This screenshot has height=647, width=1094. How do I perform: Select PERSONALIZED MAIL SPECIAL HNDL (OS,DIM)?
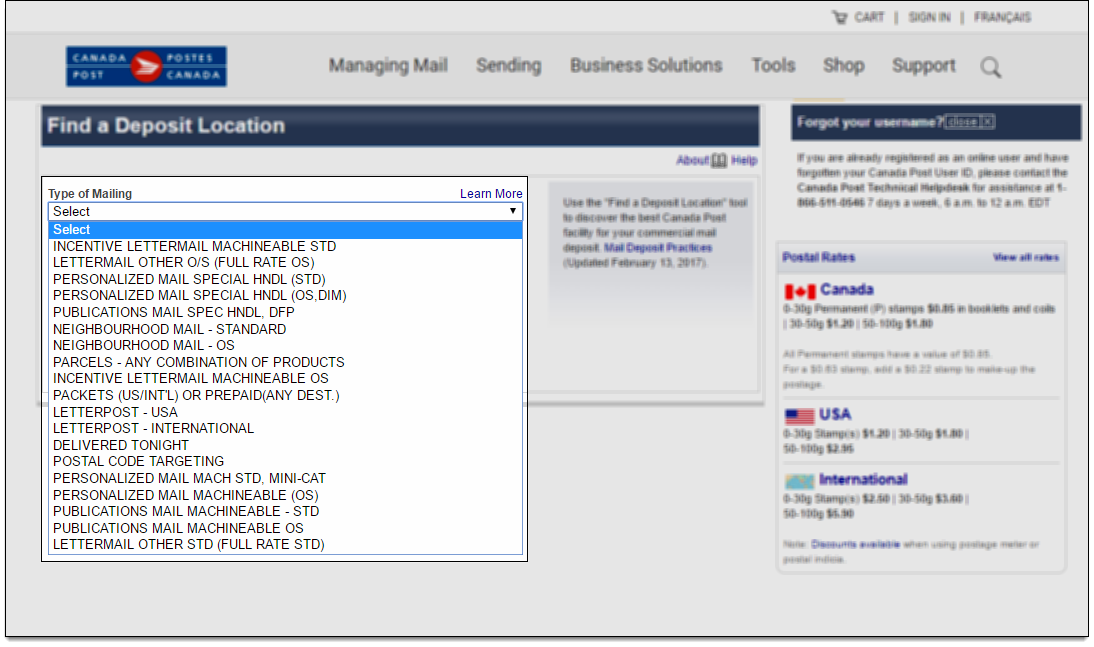click(x=285, y=296)
